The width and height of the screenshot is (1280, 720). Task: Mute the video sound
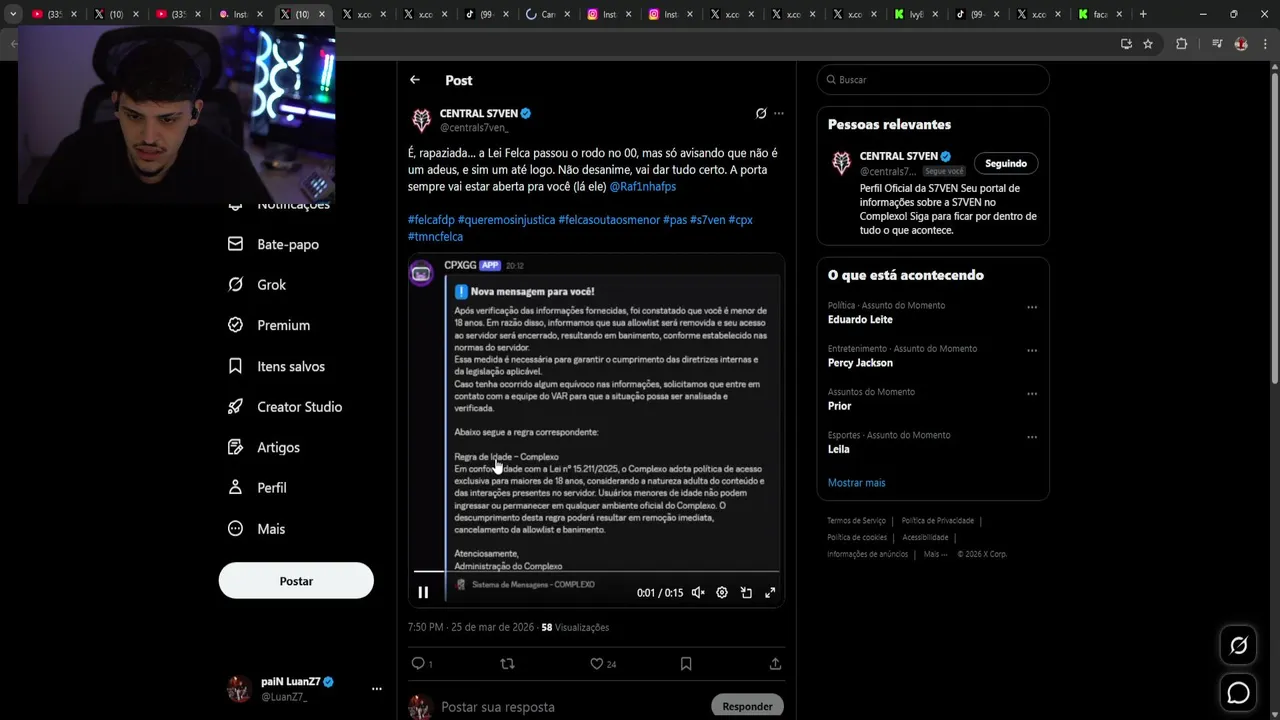(x=698, y=593)
